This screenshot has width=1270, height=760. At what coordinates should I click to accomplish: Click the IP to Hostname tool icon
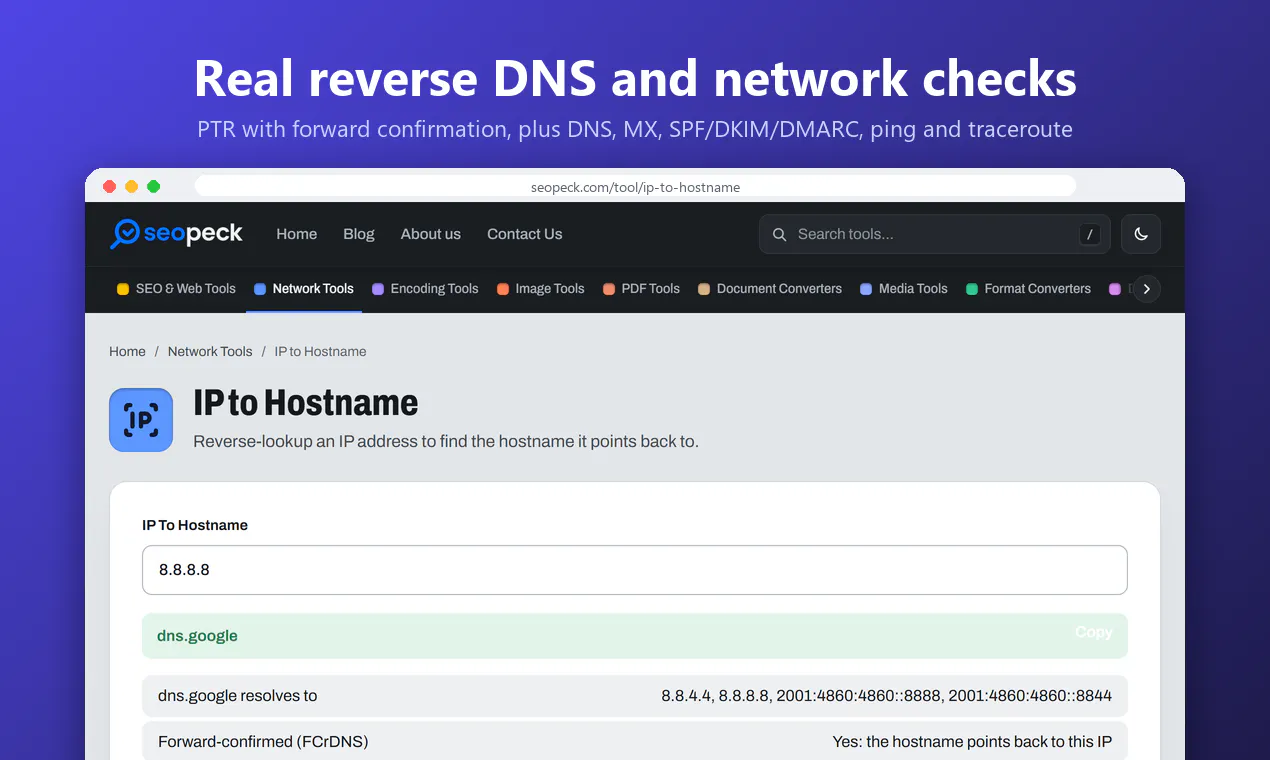tap(141, 420)
